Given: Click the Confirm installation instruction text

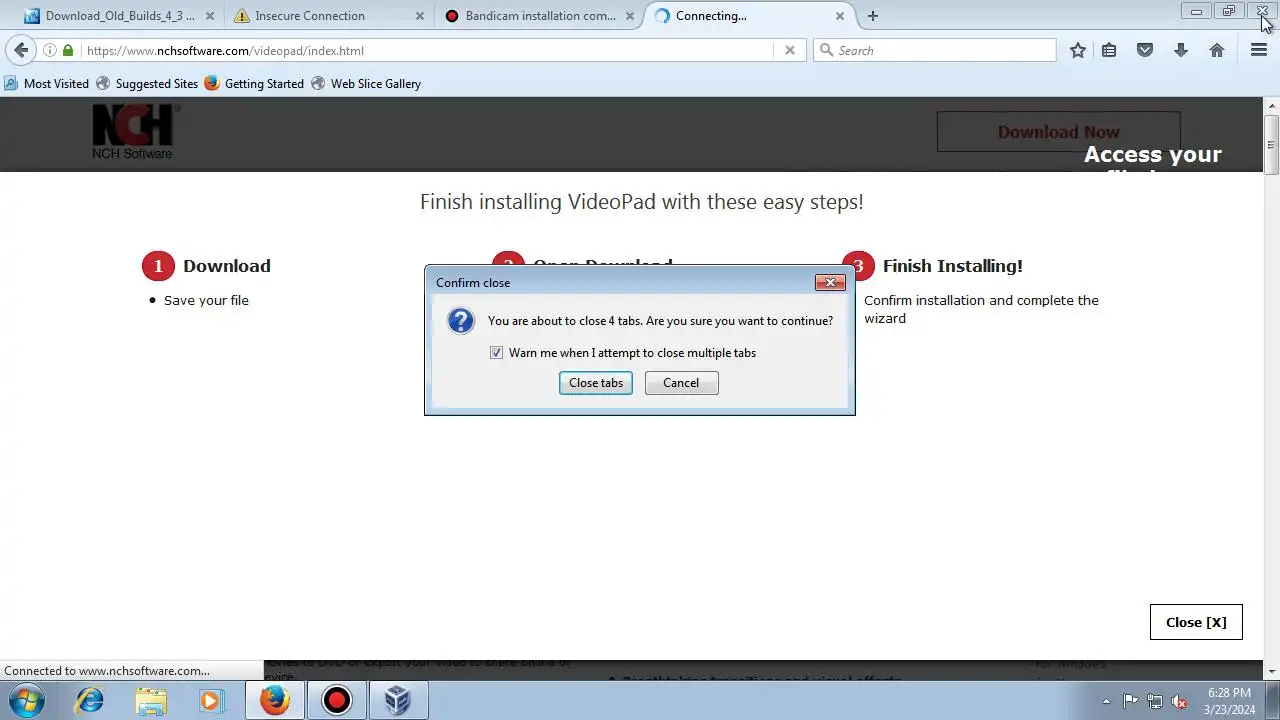Looking at the screenshot, I should [x=981, y=309].
